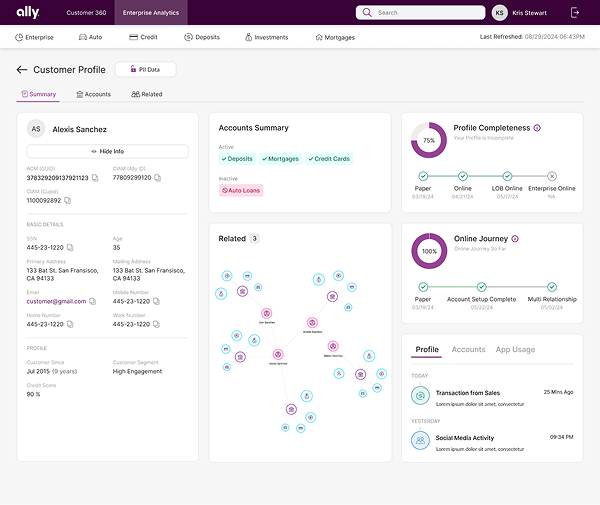The width and height of the screenshot is (600, 505).
Task: Open the Customer 360 tab
Action: (86, 13)
